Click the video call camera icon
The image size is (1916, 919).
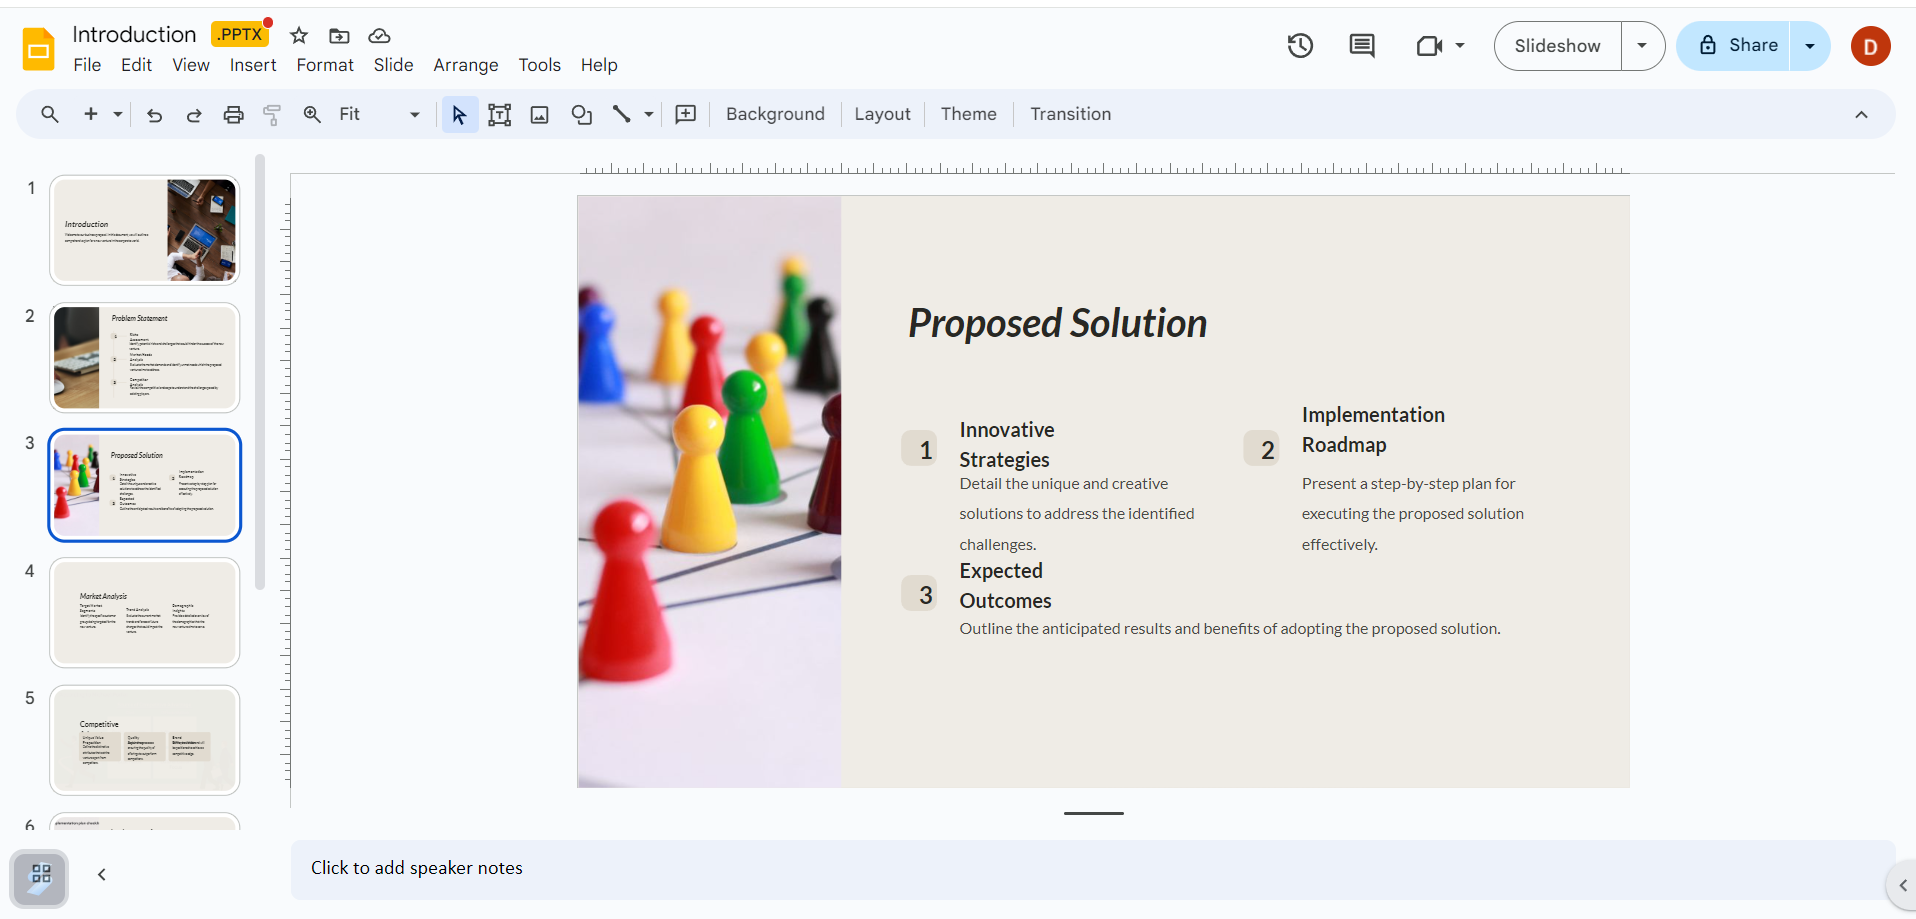tap(1429, 46)
